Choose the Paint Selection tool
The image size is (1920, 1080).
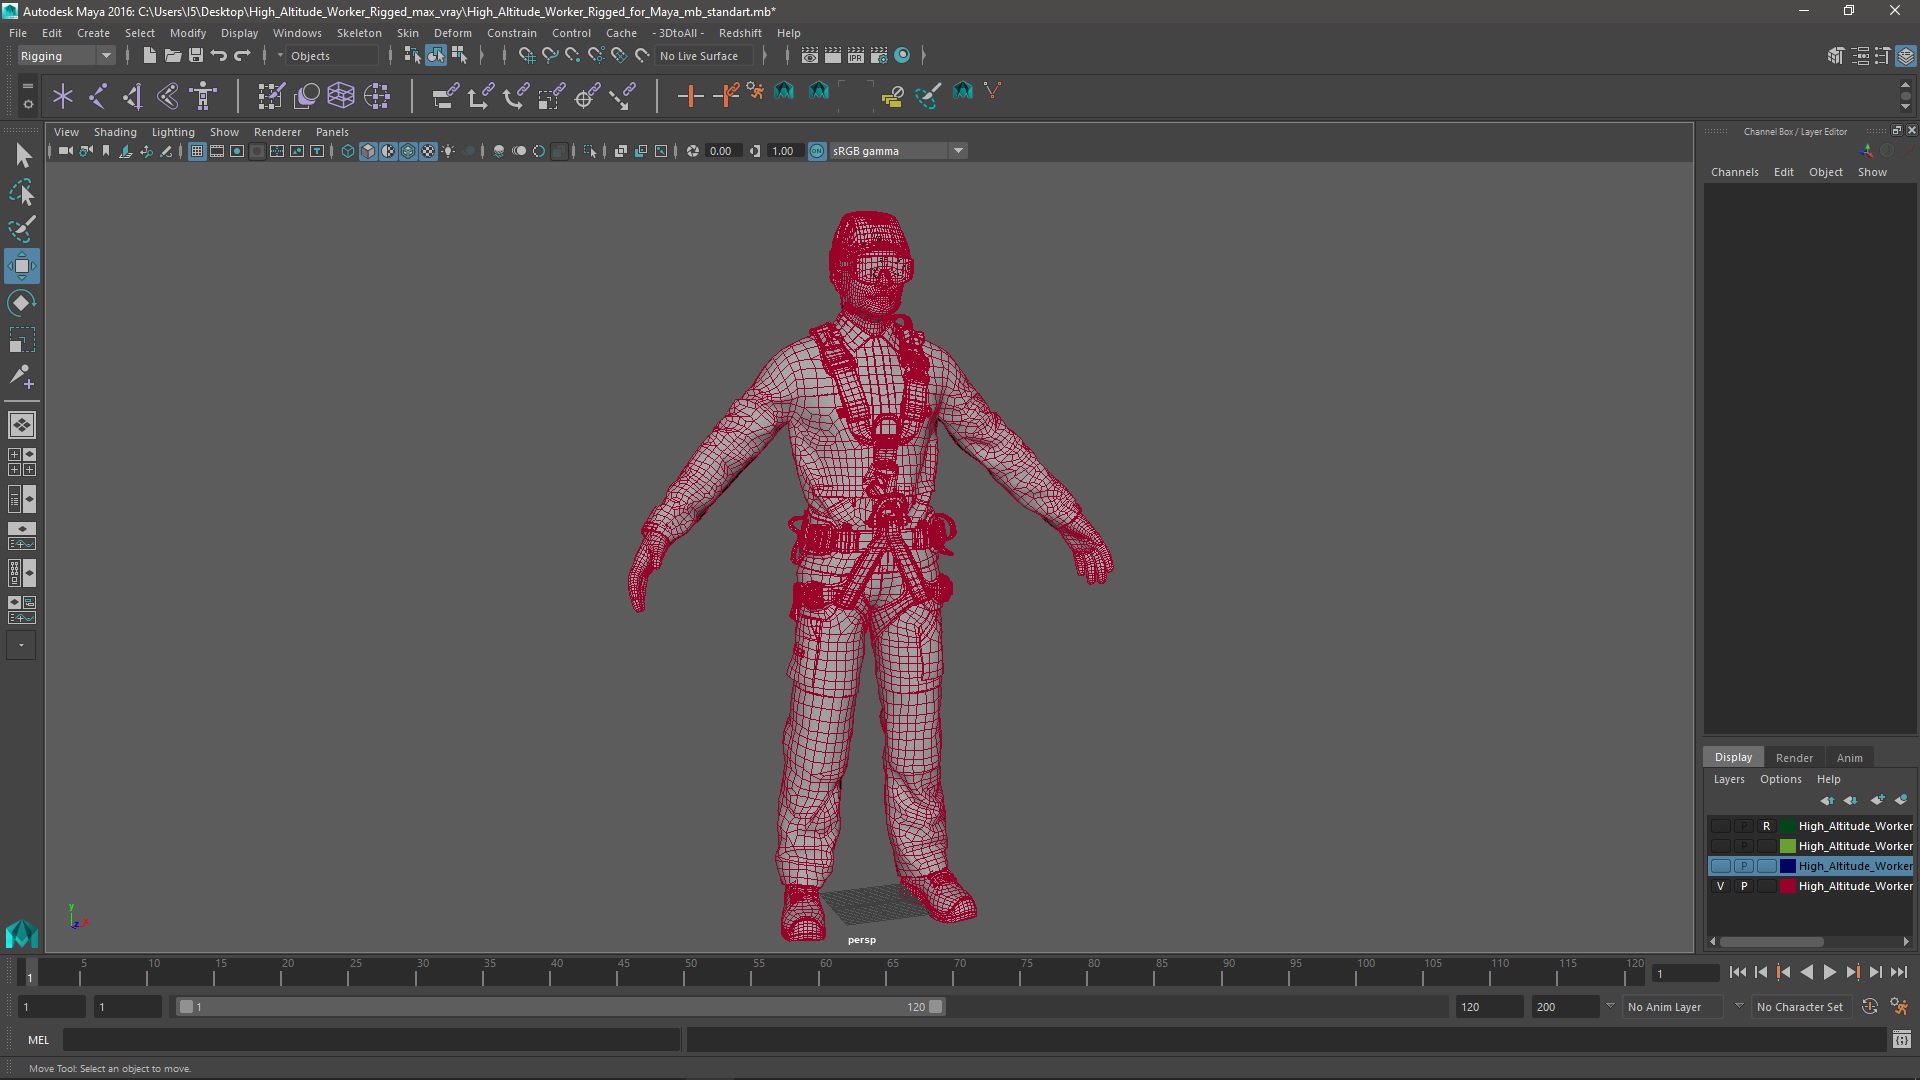click(x=22, y=229)
